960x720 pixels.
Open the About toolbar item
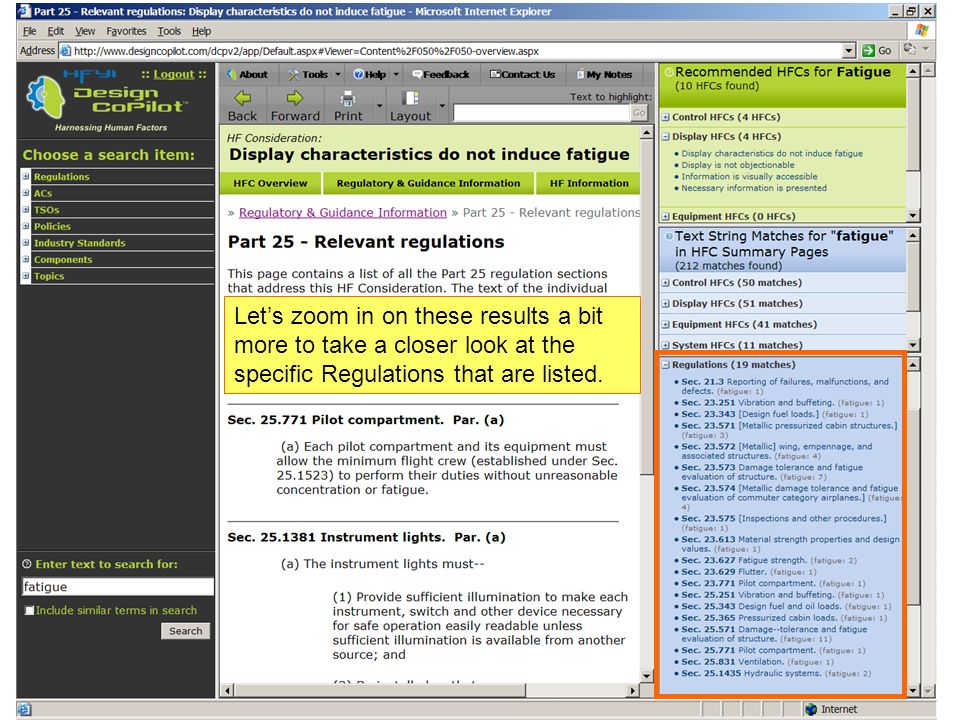coord(247,74)
